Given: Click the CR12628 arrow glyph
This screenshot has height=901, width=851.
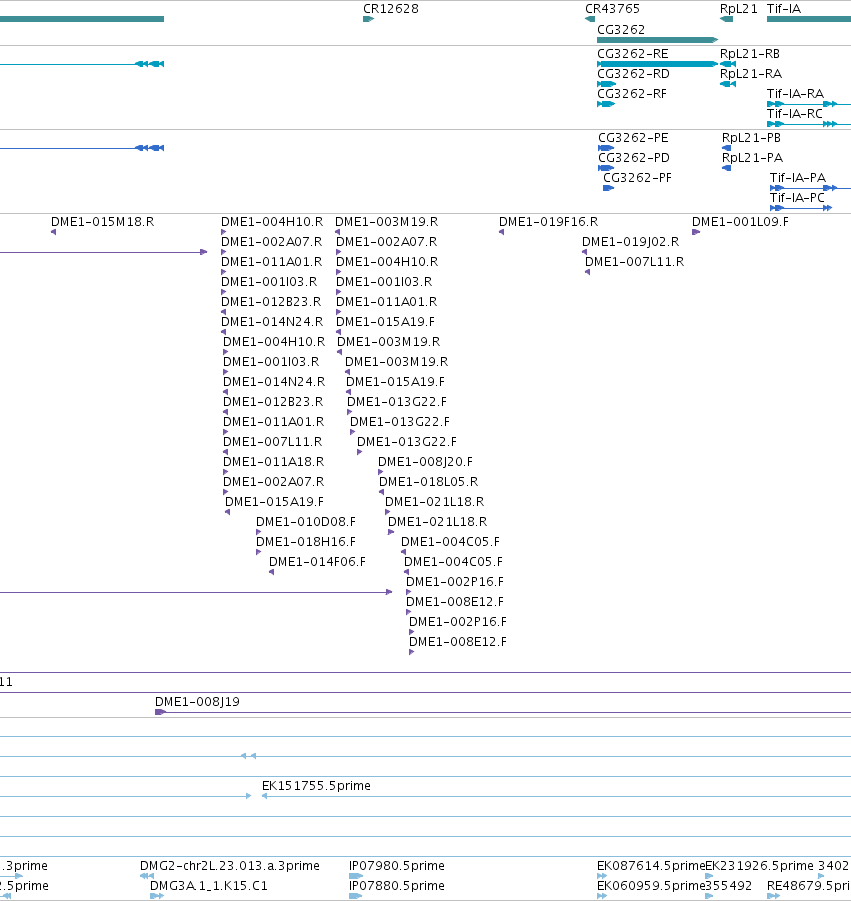Looking at the screenshot, I should [368, 20].
